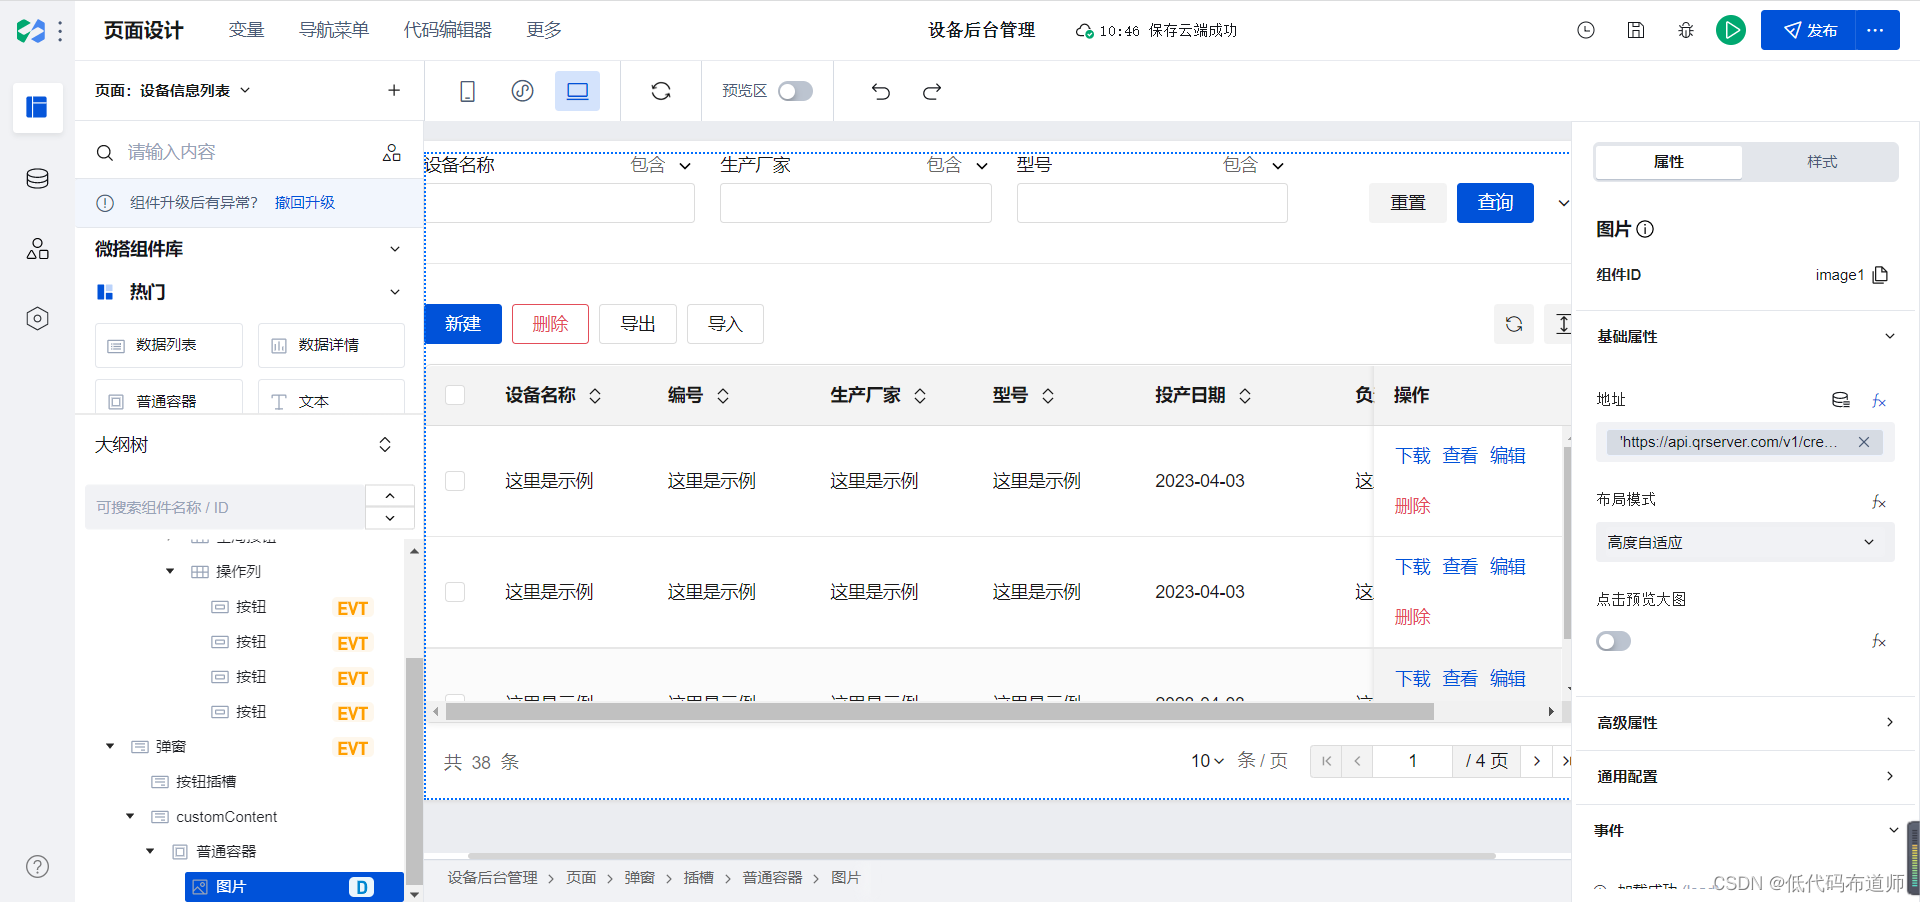The width and height of the screenshot is (1920, 902).
Task: Refresh the table data
Action: [1514, 324]
